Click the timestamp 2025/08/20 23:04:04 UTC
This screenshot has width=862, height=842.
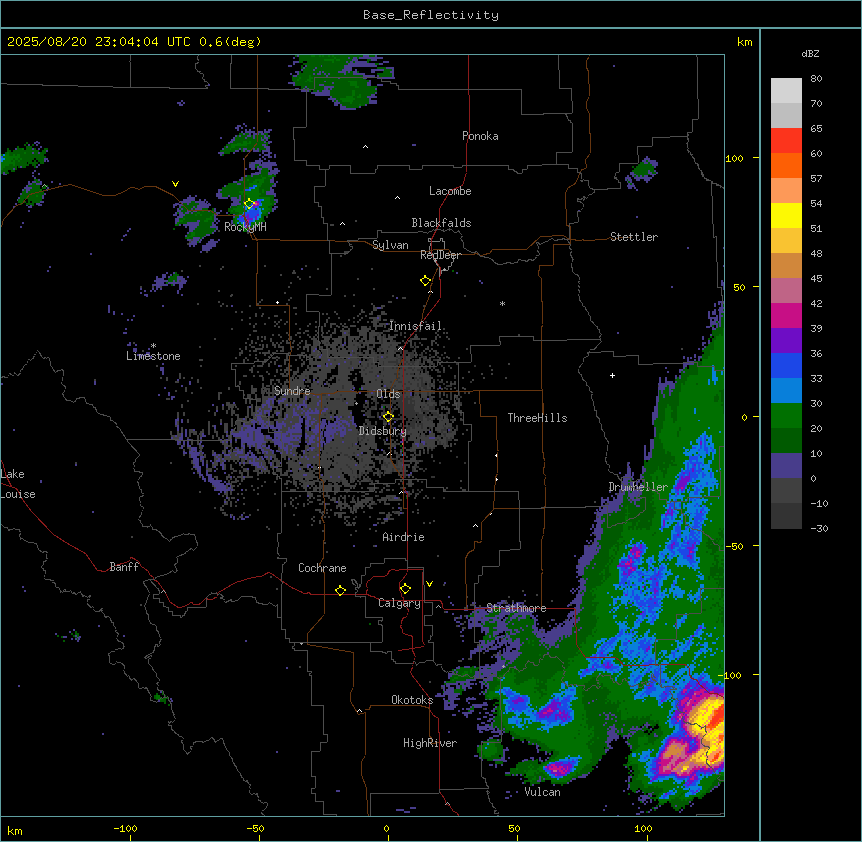(x=99, y=42)
